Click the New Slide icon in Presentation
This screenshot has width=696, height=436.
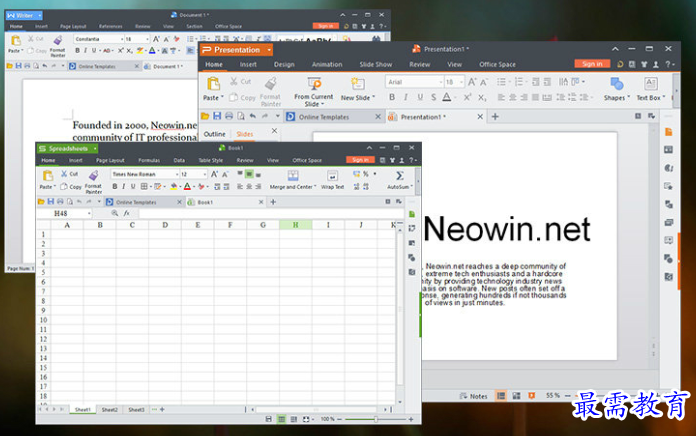point(360,84)
